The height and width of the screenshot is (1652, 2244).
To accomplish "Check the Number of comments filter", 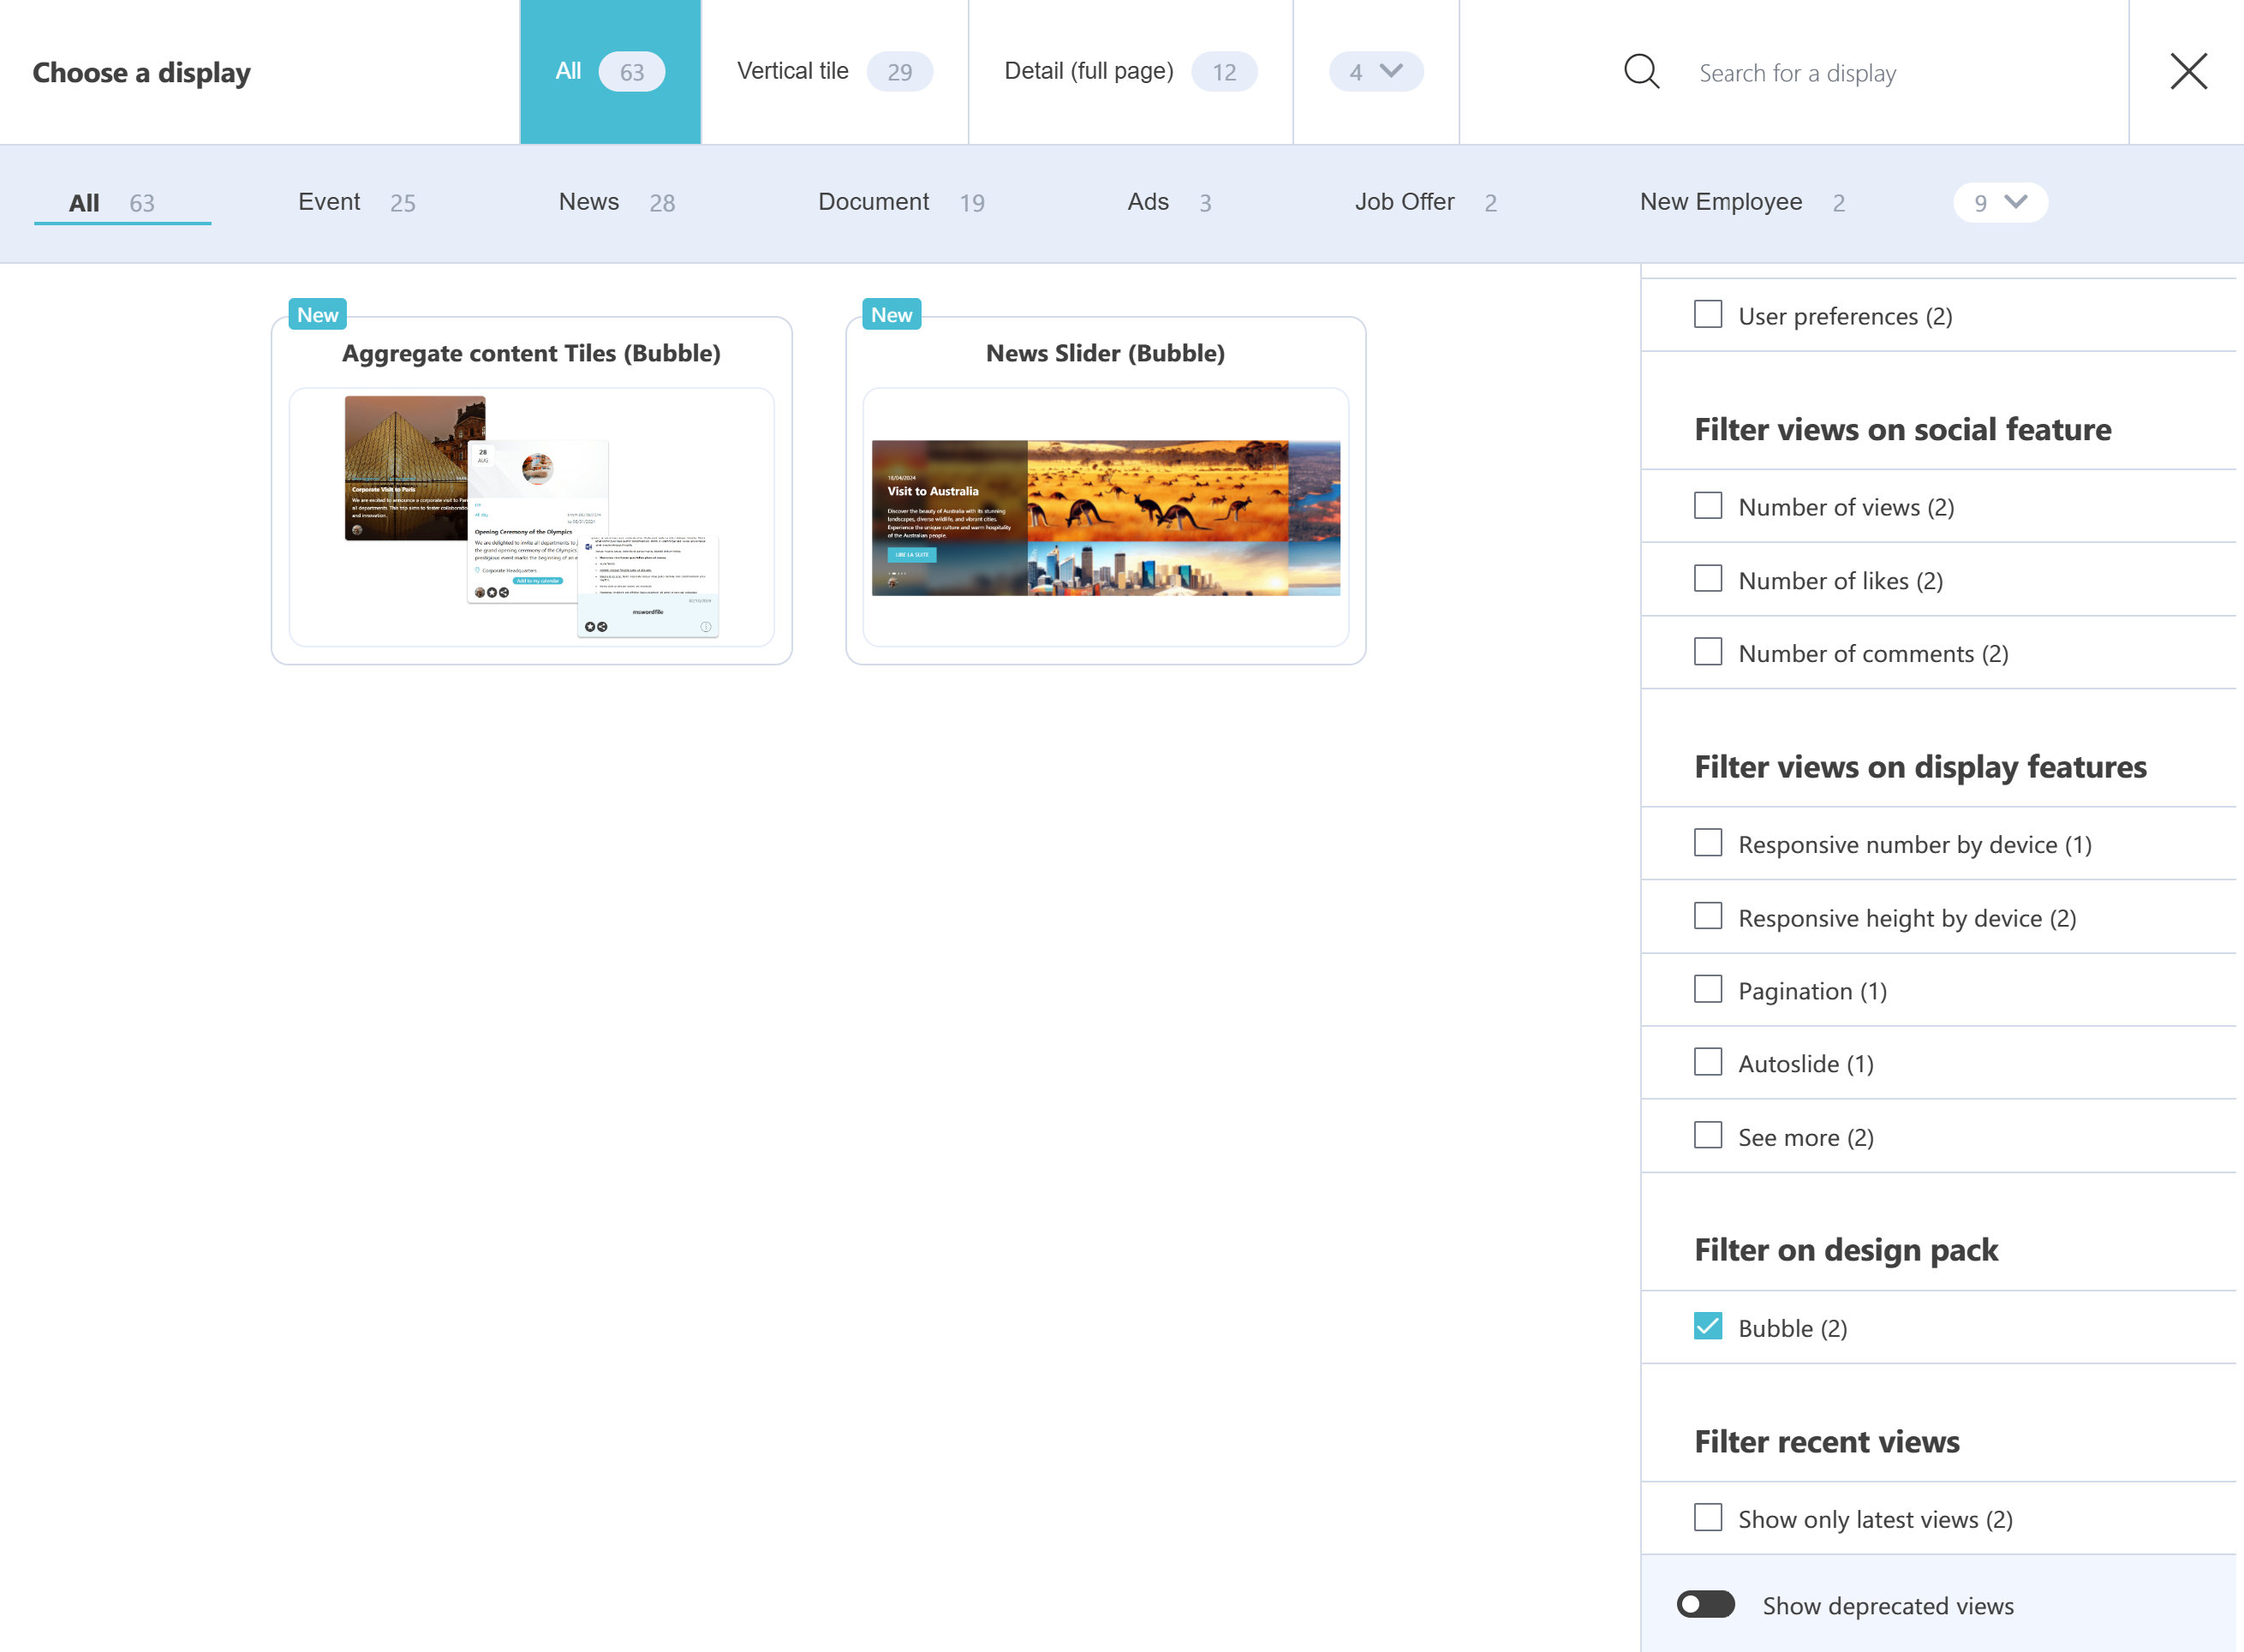I will point(1708,652).
